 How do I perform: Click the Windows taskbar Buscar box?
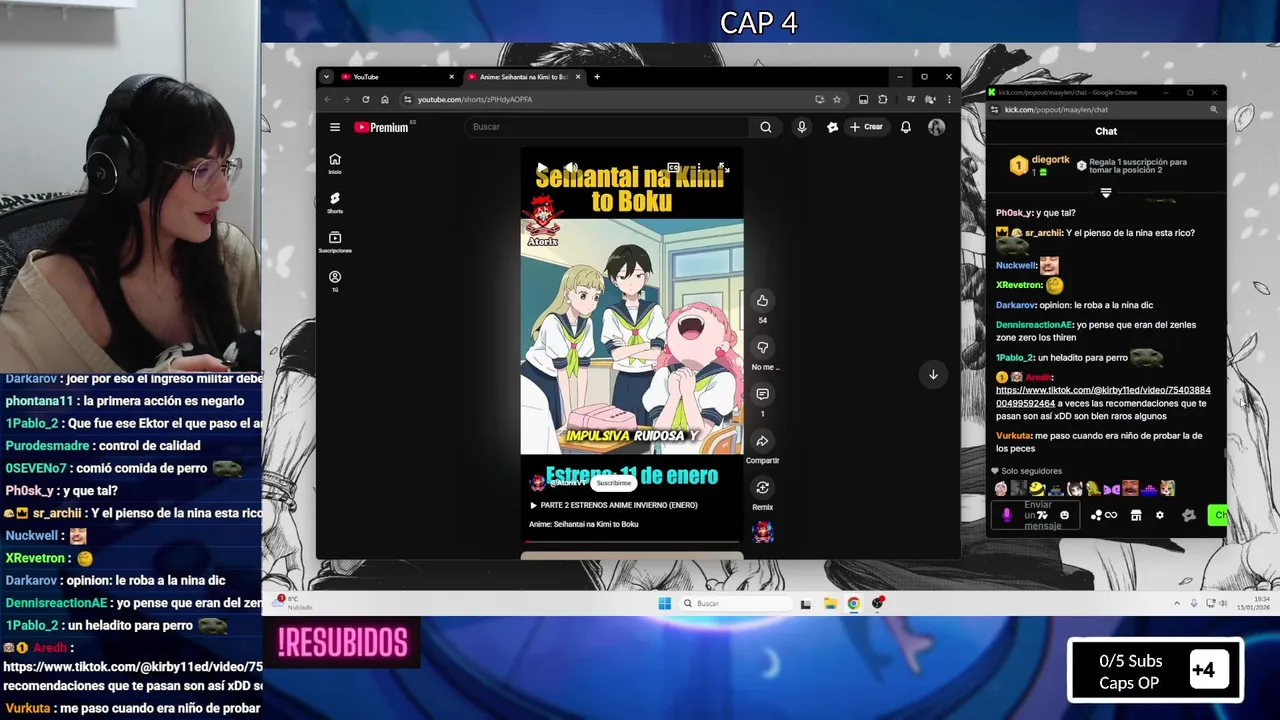735,603
